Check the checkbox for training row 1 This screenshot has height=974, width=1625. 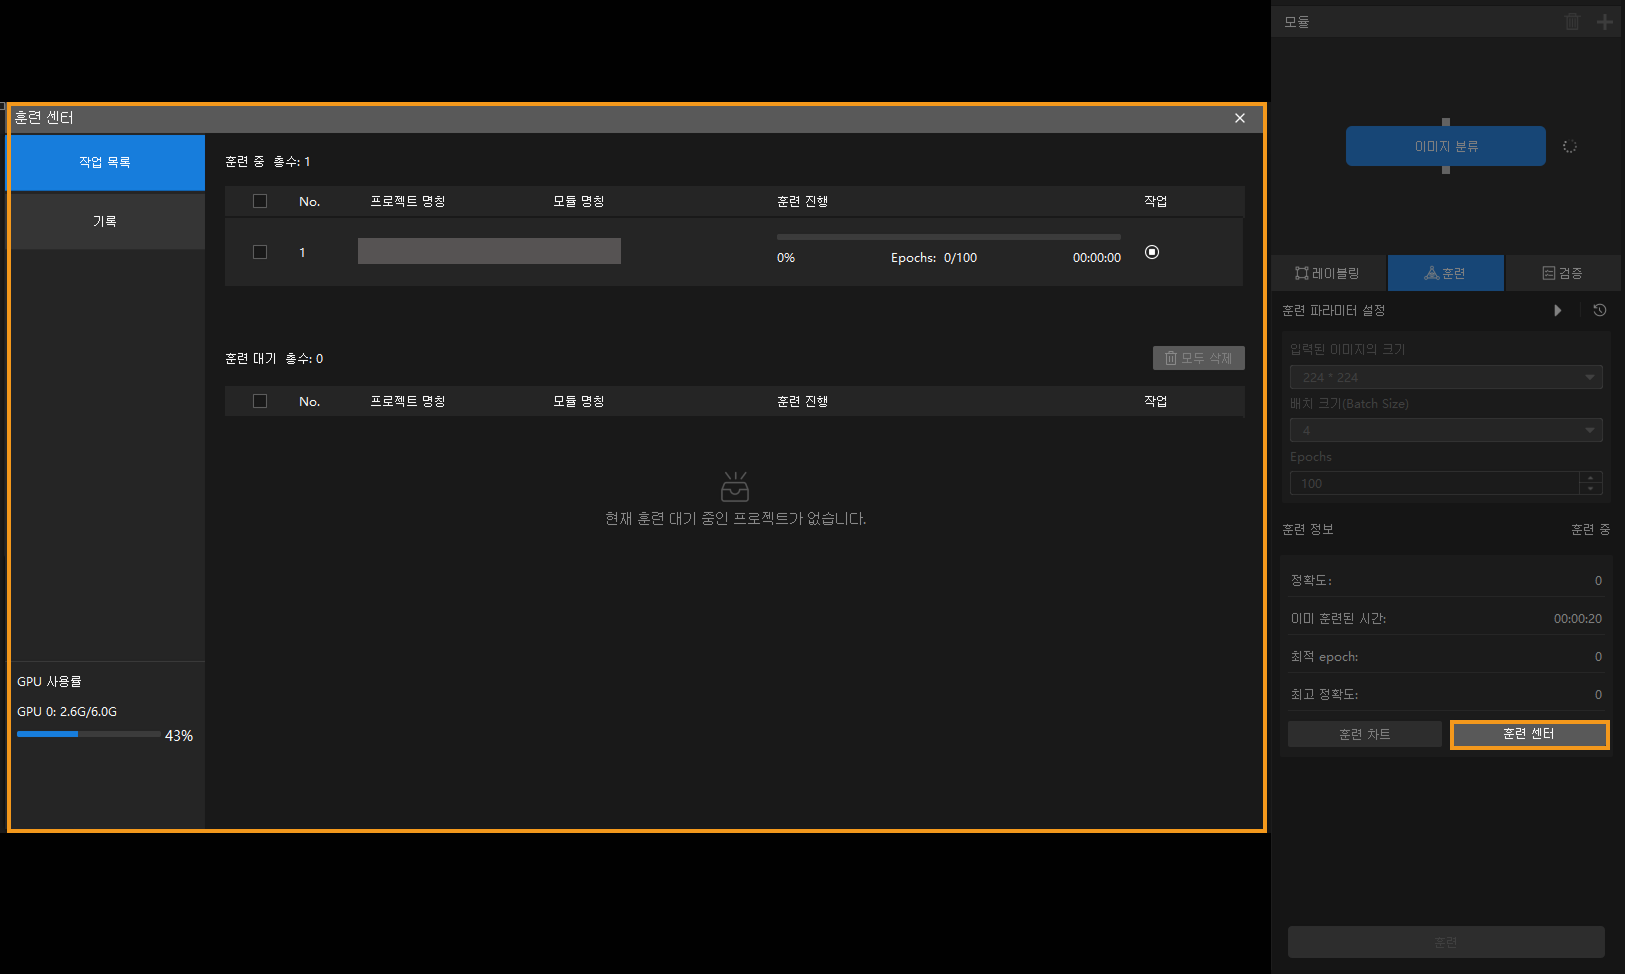(x=260, y=252)
